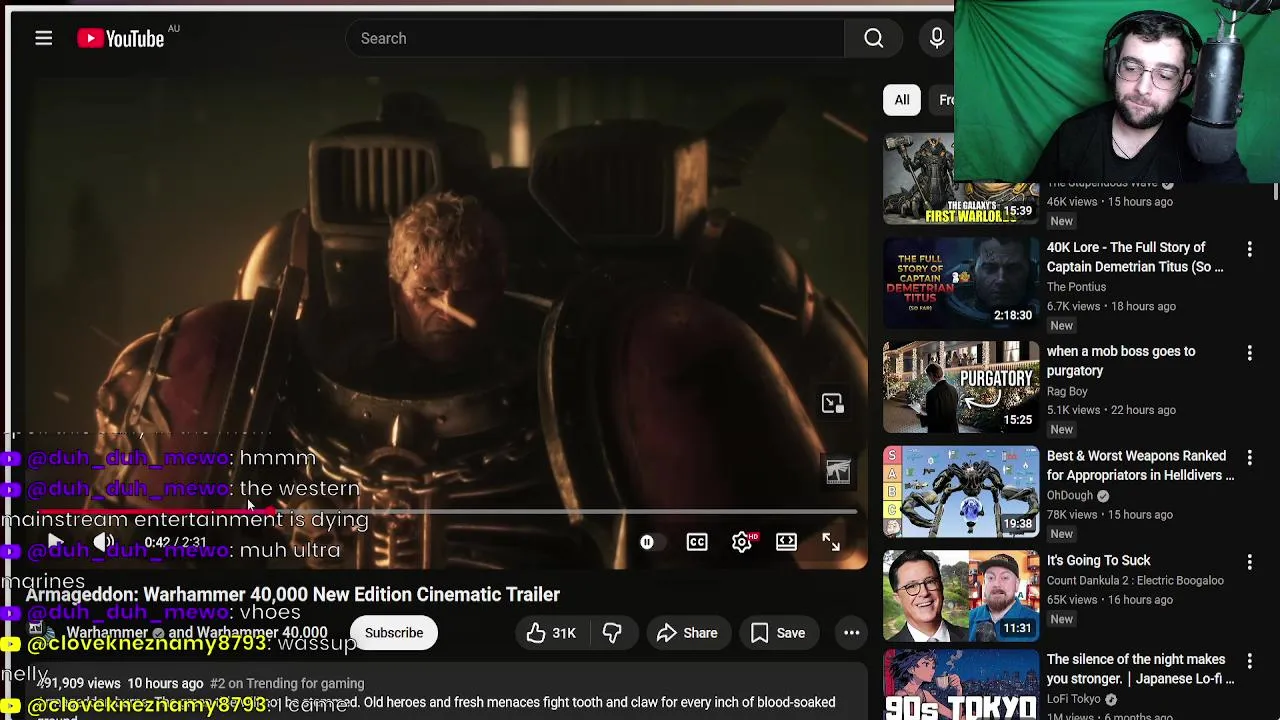Open 'The silence of the night' video
The height and width of the screenshot is (720, 1280).
tap(1140, 669)
